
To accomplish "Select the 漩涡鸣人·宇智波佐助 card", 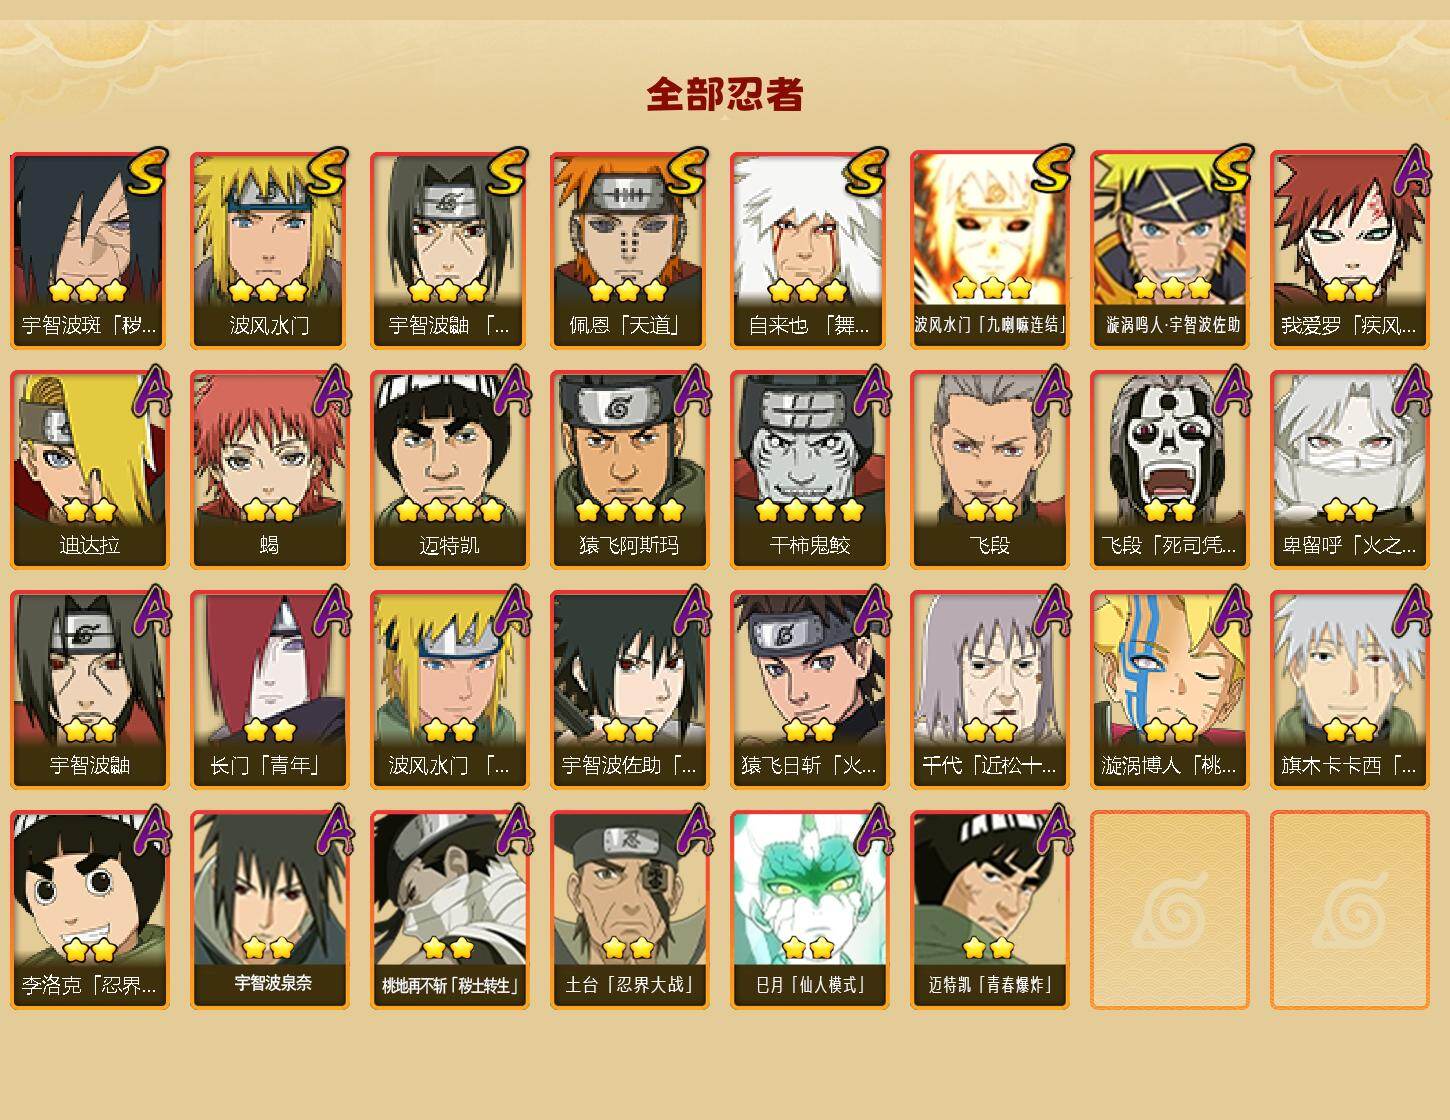I will 1170,250.
